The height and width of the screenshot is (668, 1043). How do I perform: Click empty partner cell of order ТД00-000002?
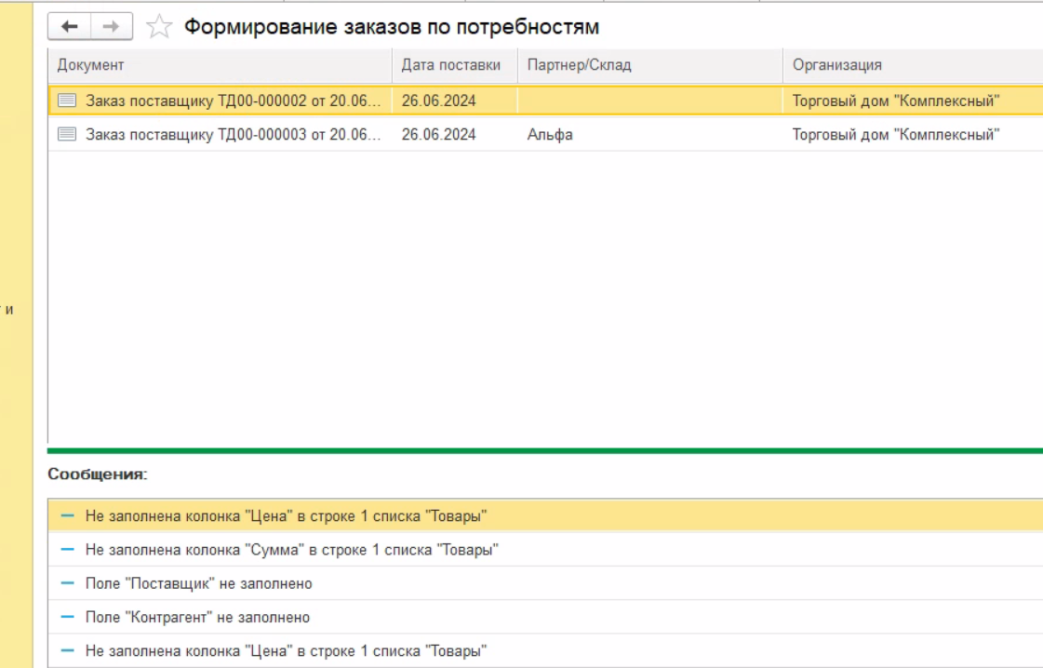coord(648,100)
